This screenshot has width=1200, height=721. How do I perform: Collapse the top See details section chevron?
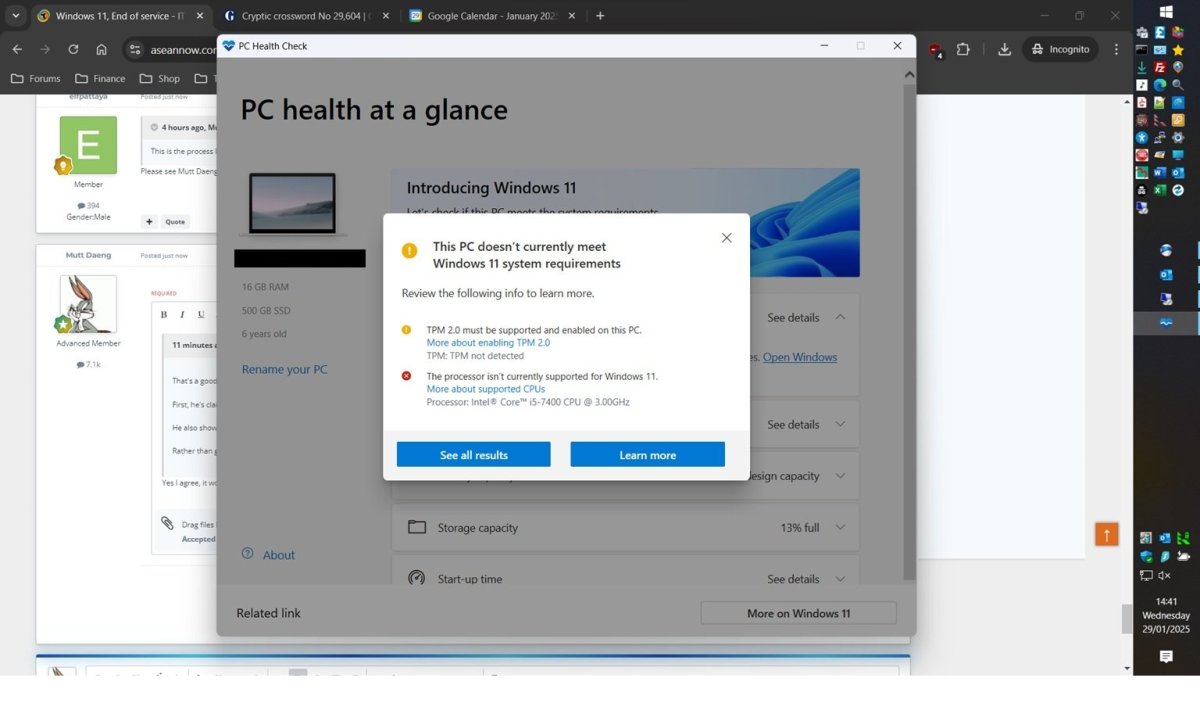click(x=840, y=317)
